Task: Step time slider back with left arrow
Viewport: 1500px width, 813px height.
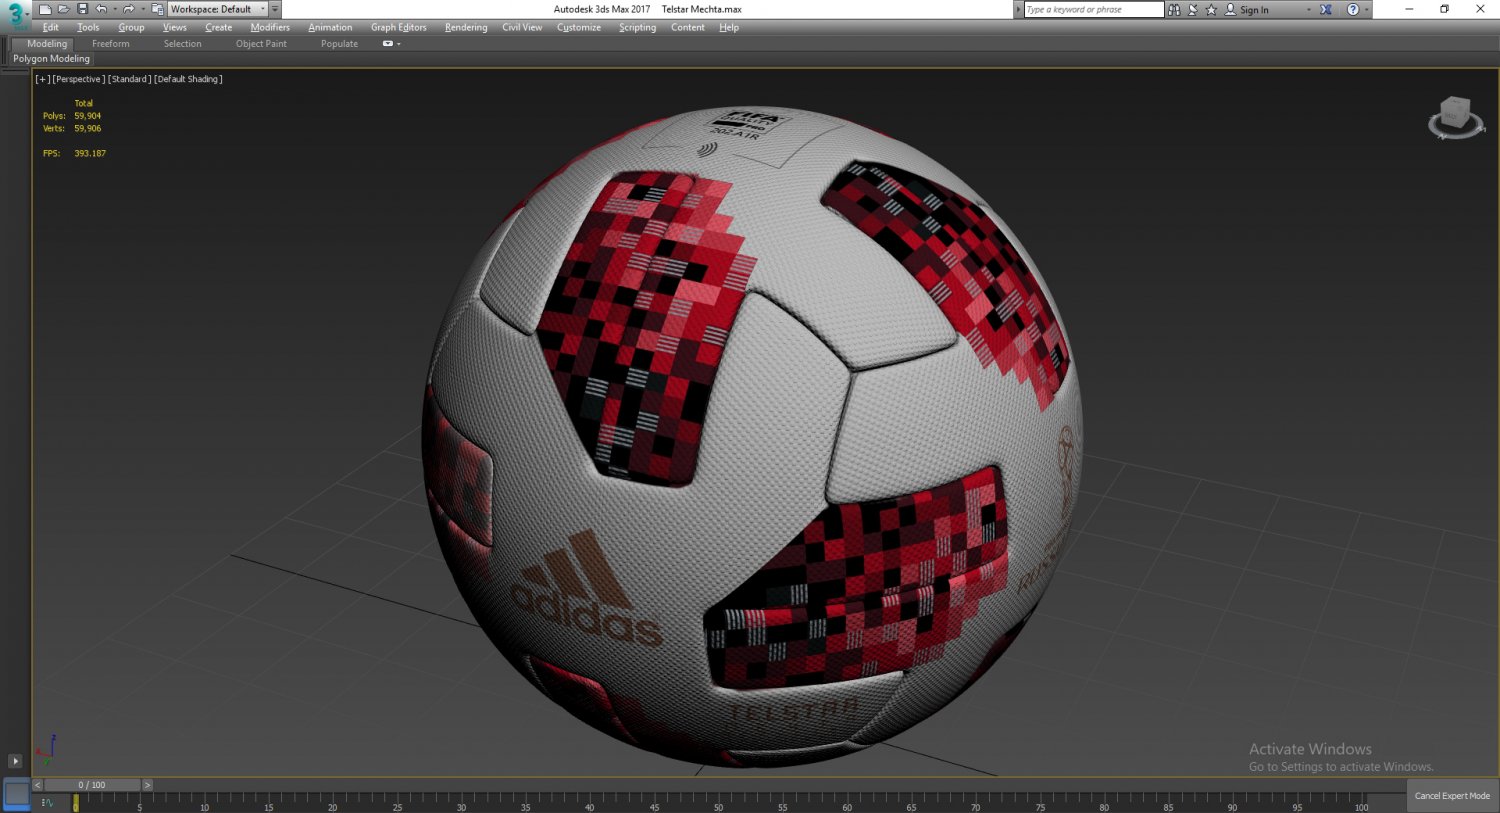Action: click(38, 785)
